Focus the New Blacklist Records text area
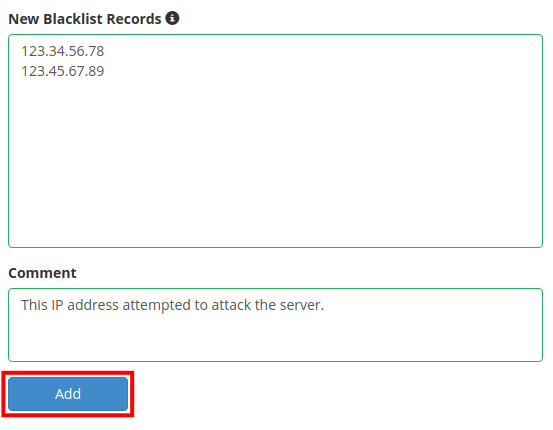553x430 pixels. point(275,141)
